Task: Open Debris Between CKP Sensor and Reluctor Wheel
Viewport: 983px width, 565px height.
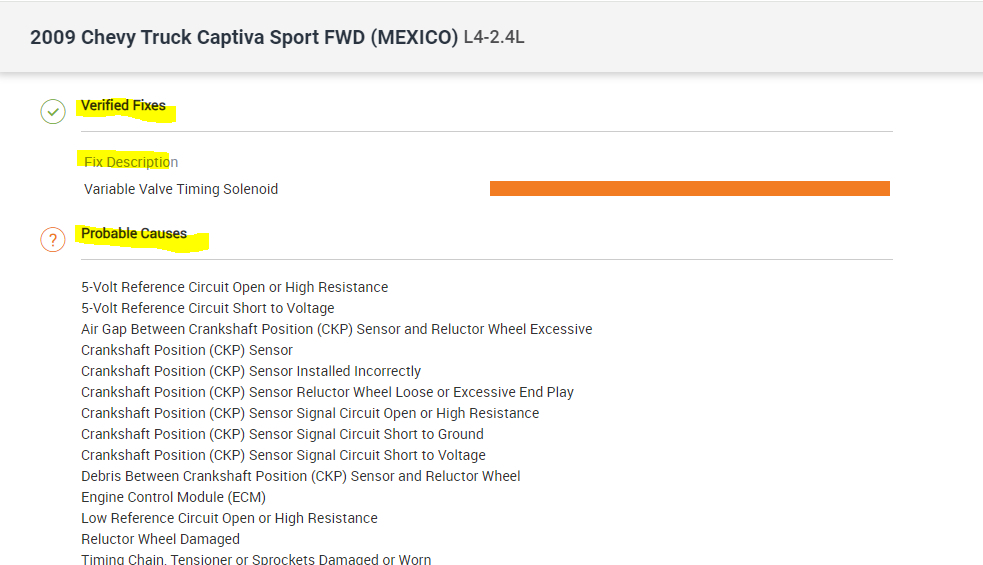Action: [300, 476]
